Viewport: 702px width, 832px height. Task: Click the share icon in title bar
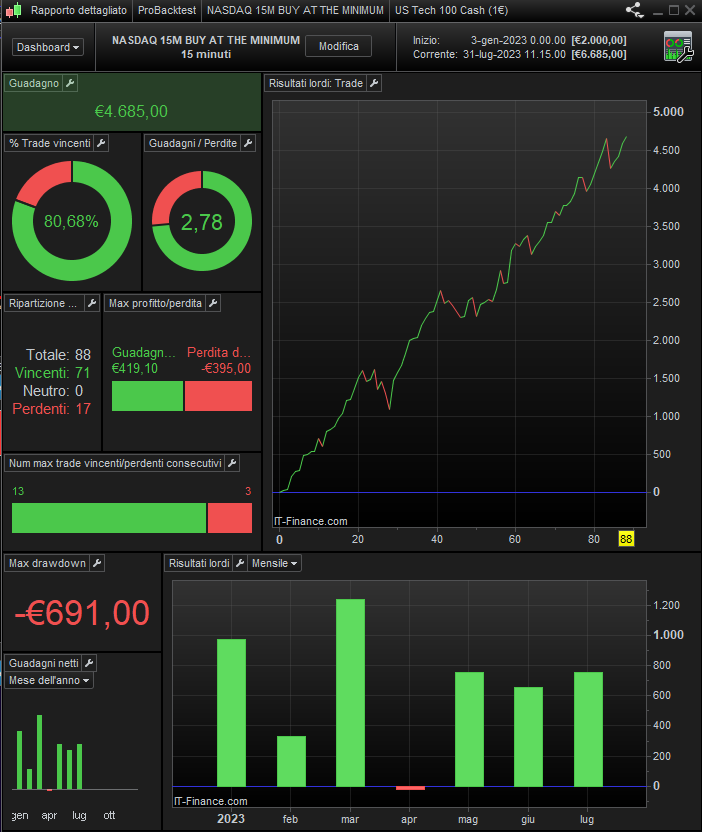[x=635, y=10]
